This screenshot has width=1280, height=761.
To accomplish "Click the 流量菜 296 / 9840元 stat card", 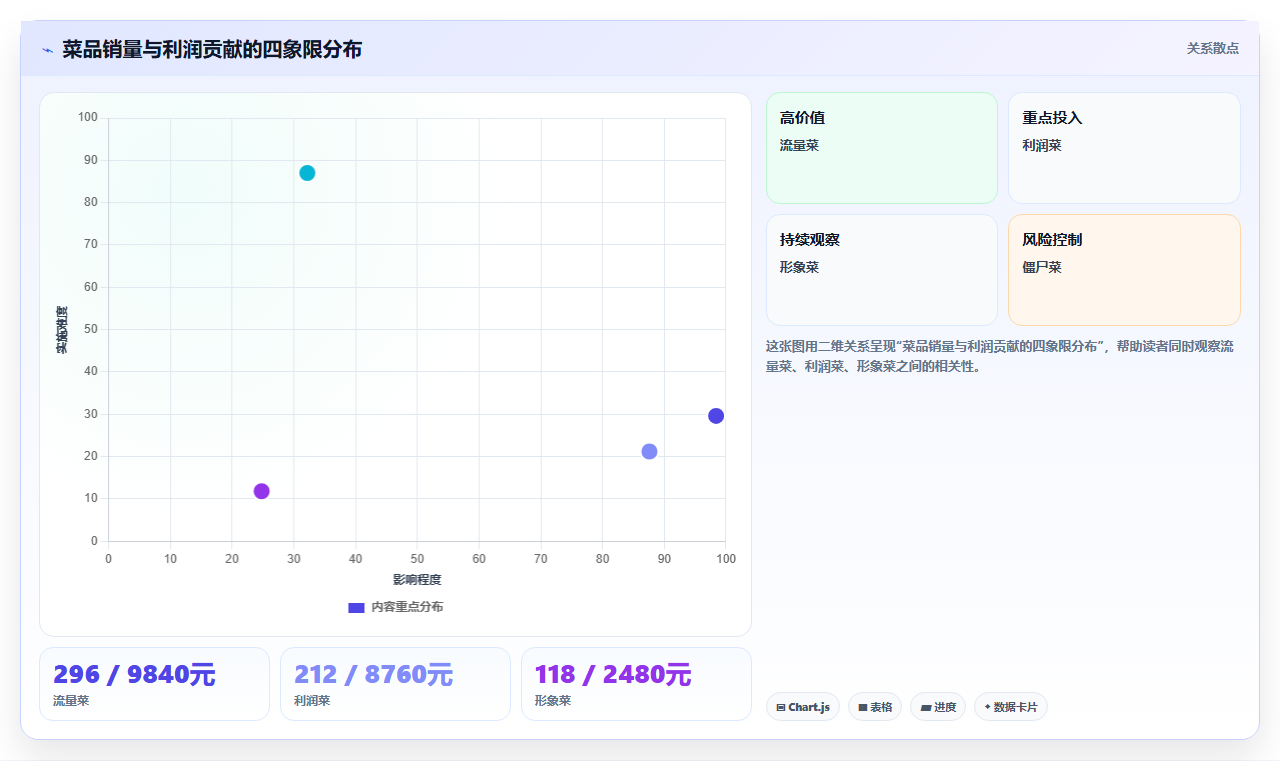I will point(154,684).
